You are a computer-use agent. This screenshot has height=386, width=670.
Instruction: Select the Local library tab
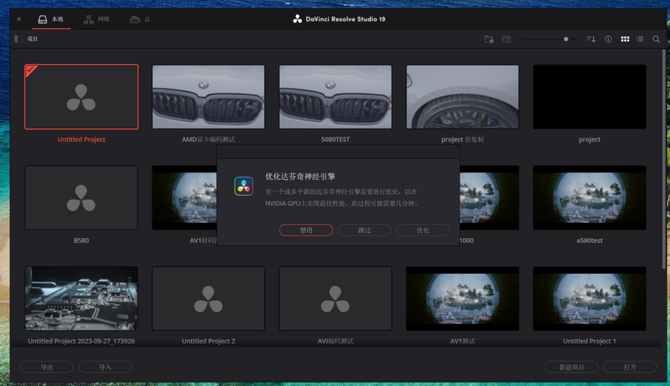tap(51, 19)
